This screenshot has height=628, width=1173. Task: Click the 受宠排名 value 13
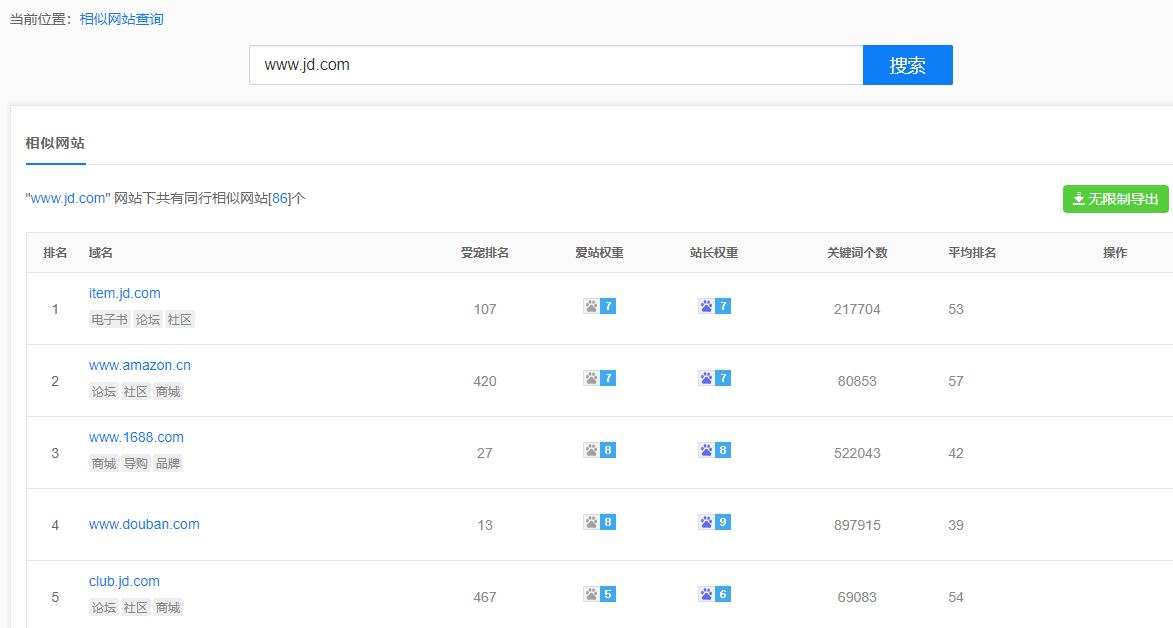[485, 525]
